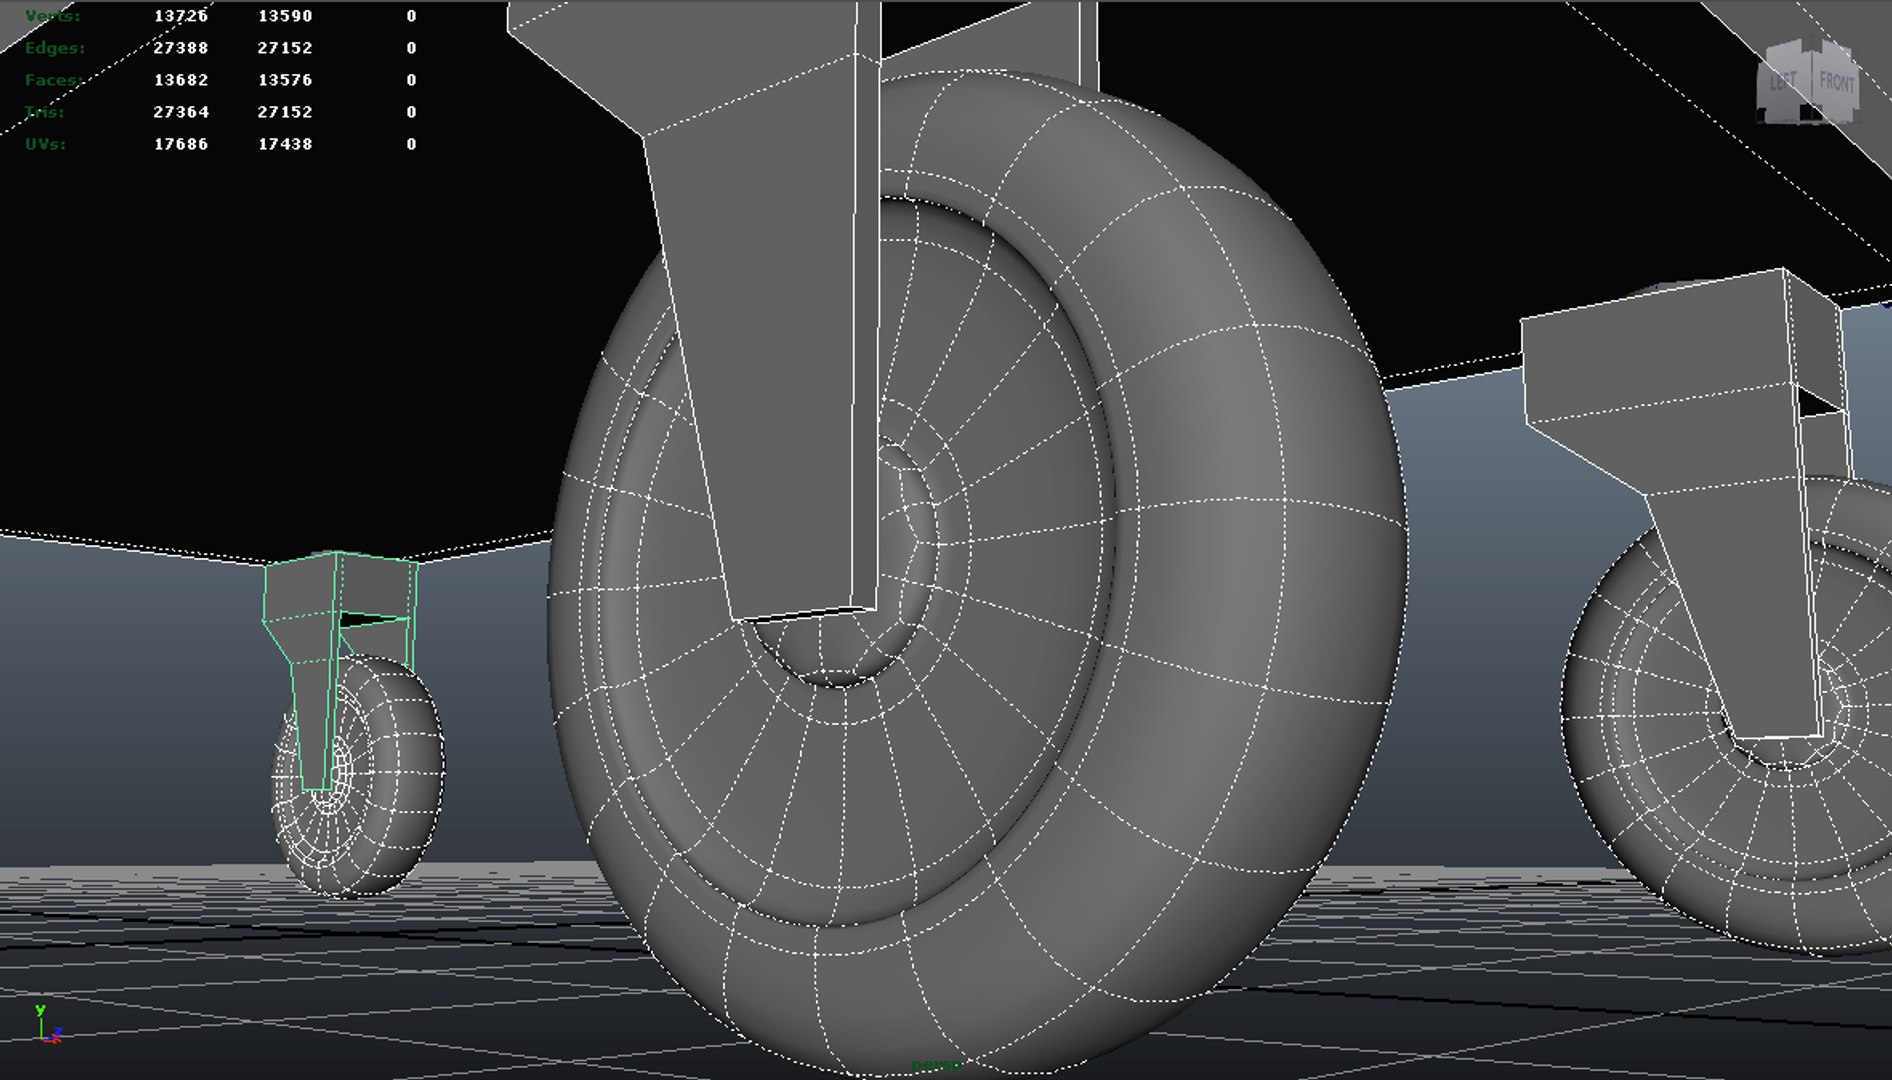Click the XYZ axis indicator gizmo
Viewport: 1892px width, 1080px height.
point(47,1025)
